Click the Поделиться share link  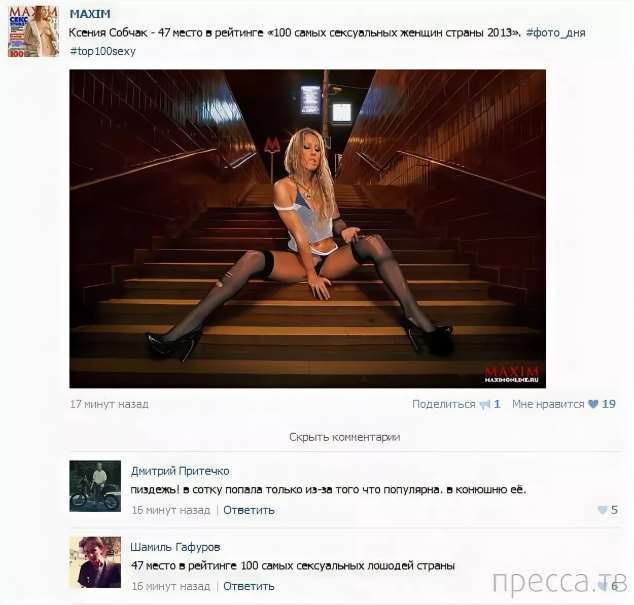pyautogui.click(x=444, y=404)
